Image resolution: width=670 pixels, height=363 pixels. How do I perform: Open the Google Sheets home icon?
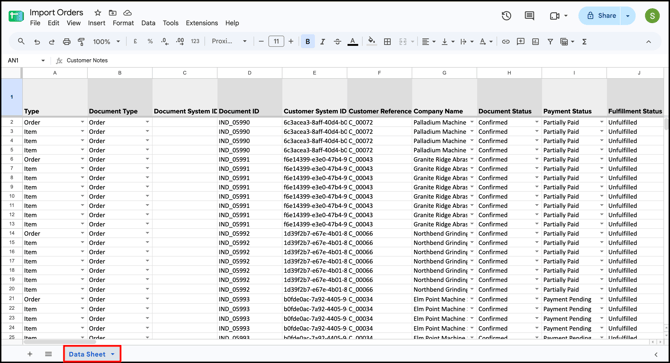coord(16,16)
